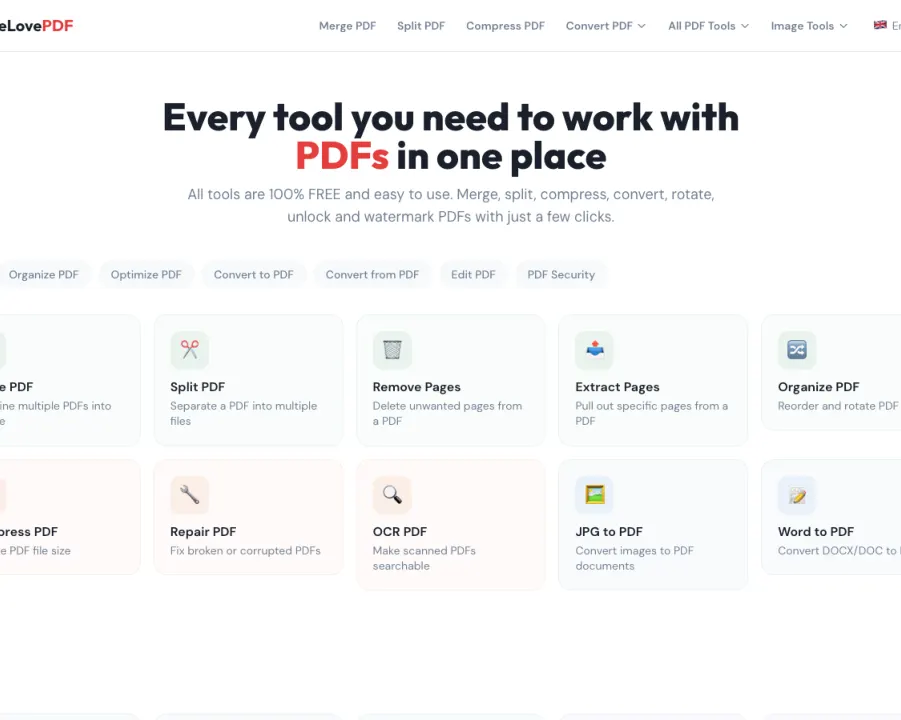Viewport: 901px width, 720px height.
Task: Open the Repair PDF card title
Action: coord(203,532)
